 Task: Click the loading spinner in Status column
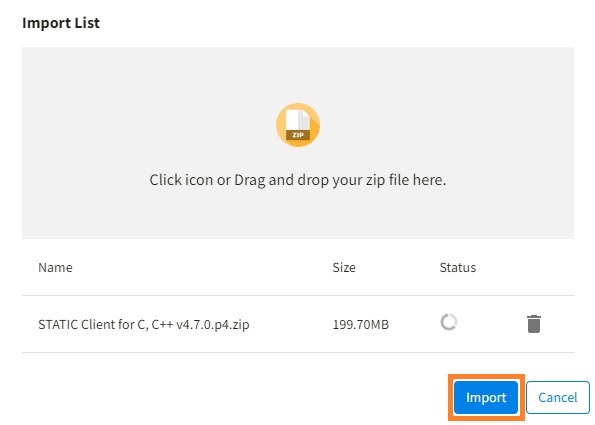(449, 323)
